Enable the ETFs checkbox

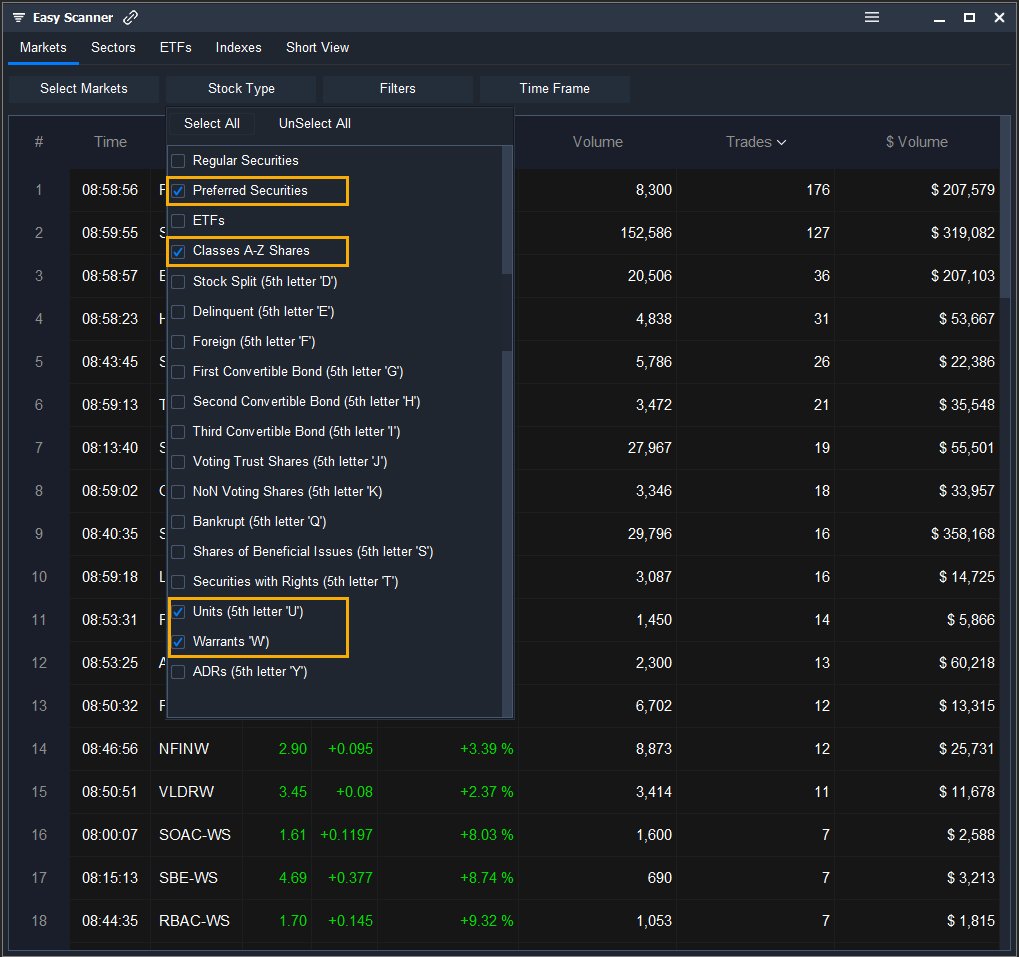pos(178,220)
